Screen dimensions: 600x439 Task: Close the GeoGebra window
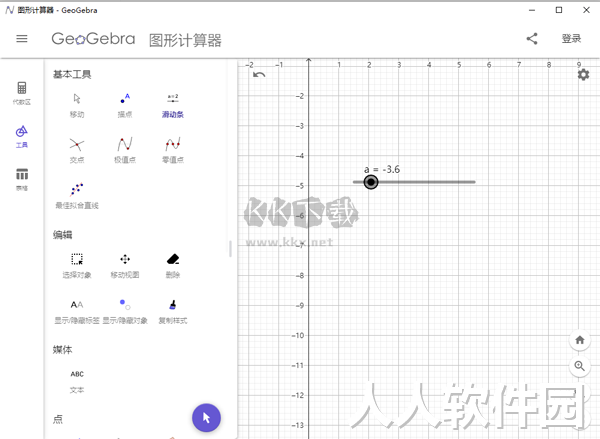[x=586, y=10]
